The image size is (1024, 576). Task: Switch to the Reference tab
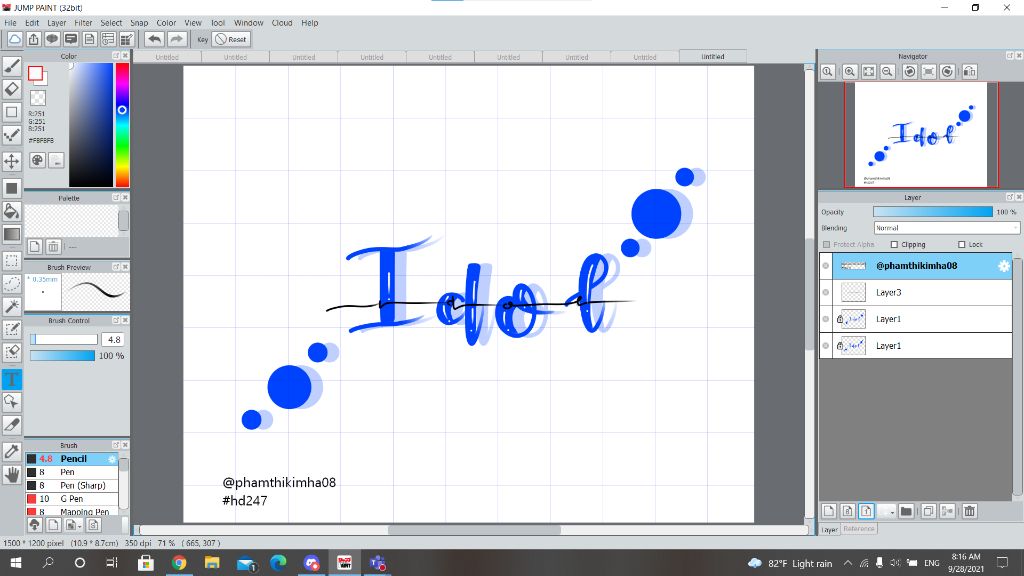coord(858,529)
